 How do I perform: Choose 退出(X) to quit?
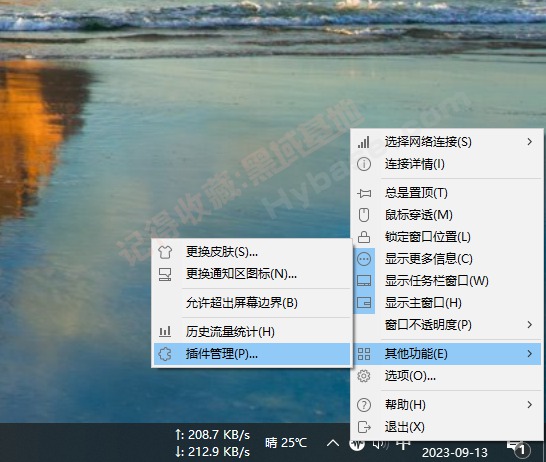tap(447, 427)
